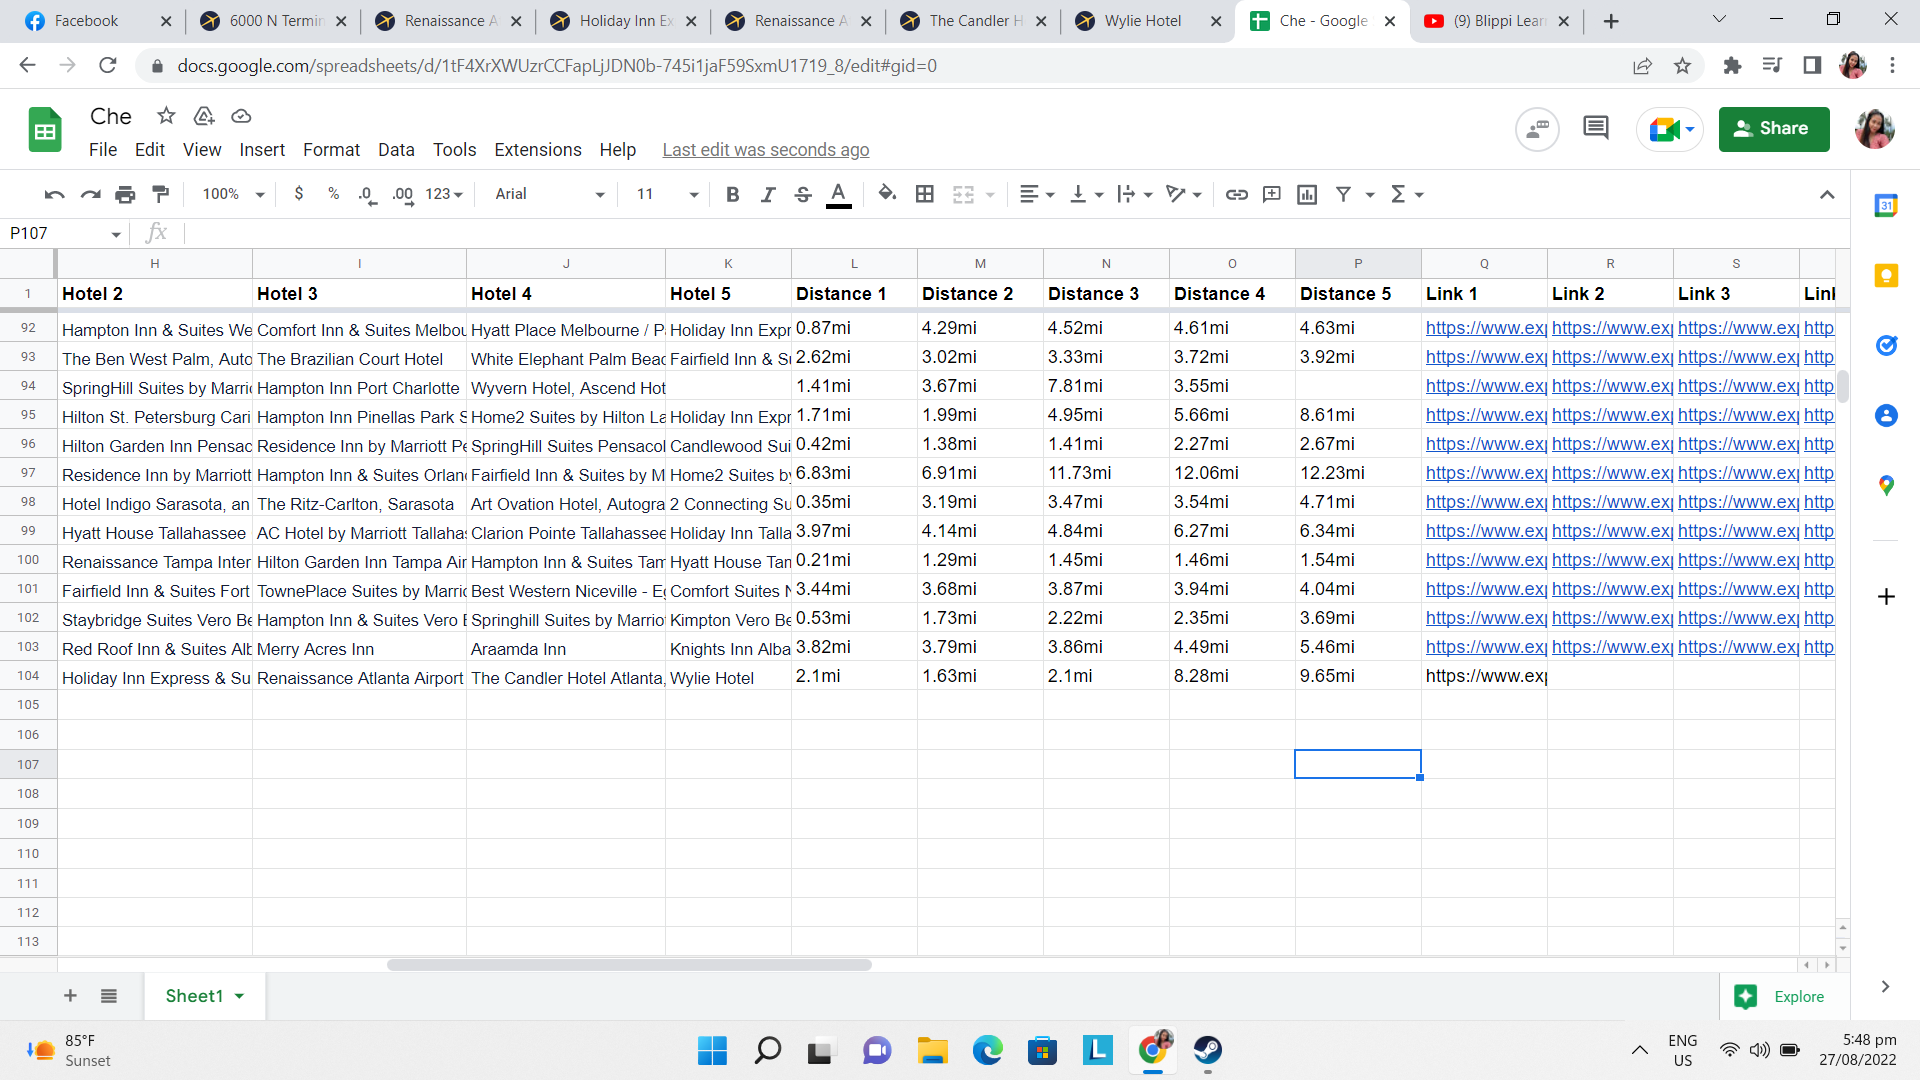Click the Explore button
Screen dimensions: 1920x1080
(1786, 997)
